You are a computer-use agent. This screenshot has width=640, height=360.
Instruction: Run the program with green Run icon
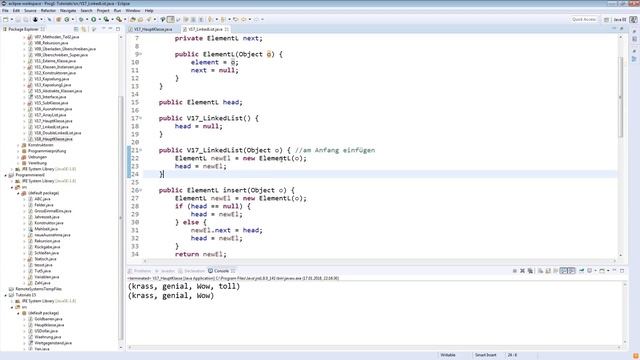click(x=93, y=19)
